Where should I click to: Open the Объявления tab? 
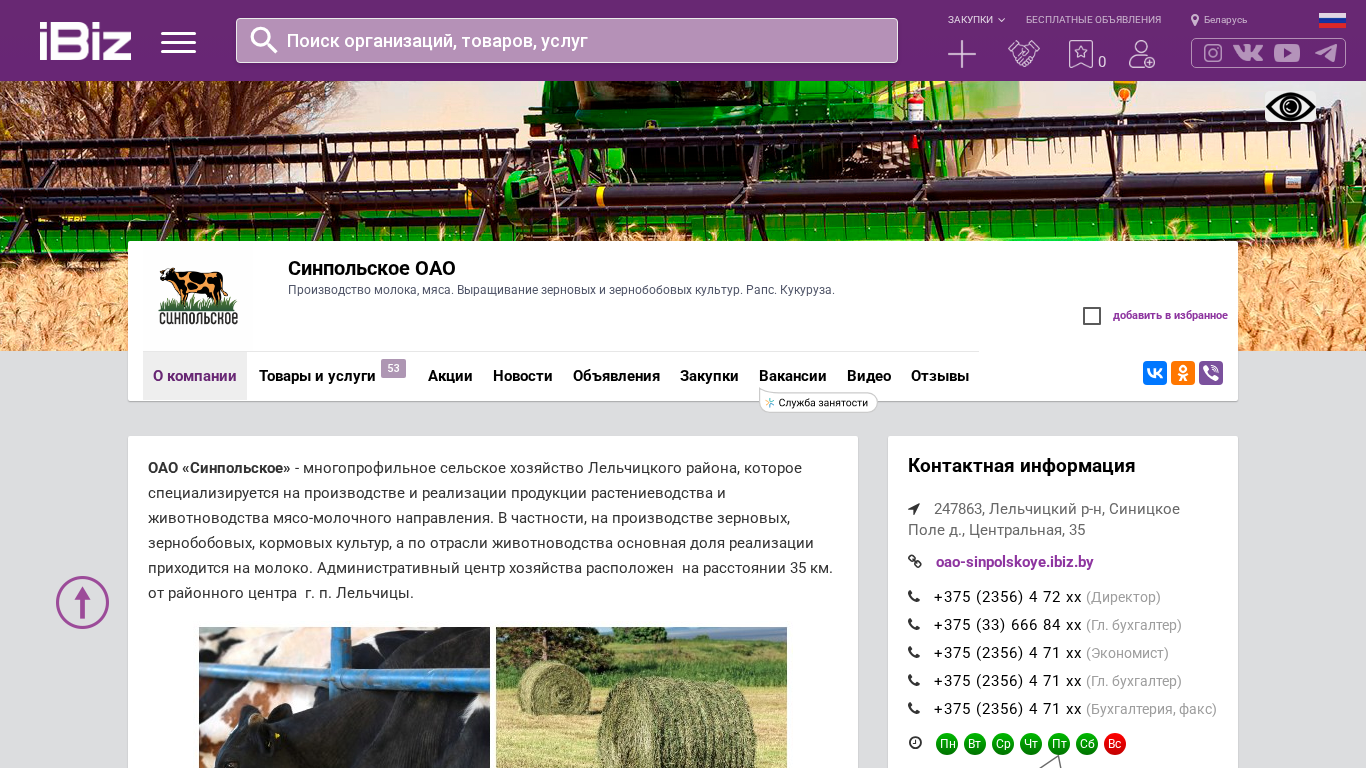(616, 376)
